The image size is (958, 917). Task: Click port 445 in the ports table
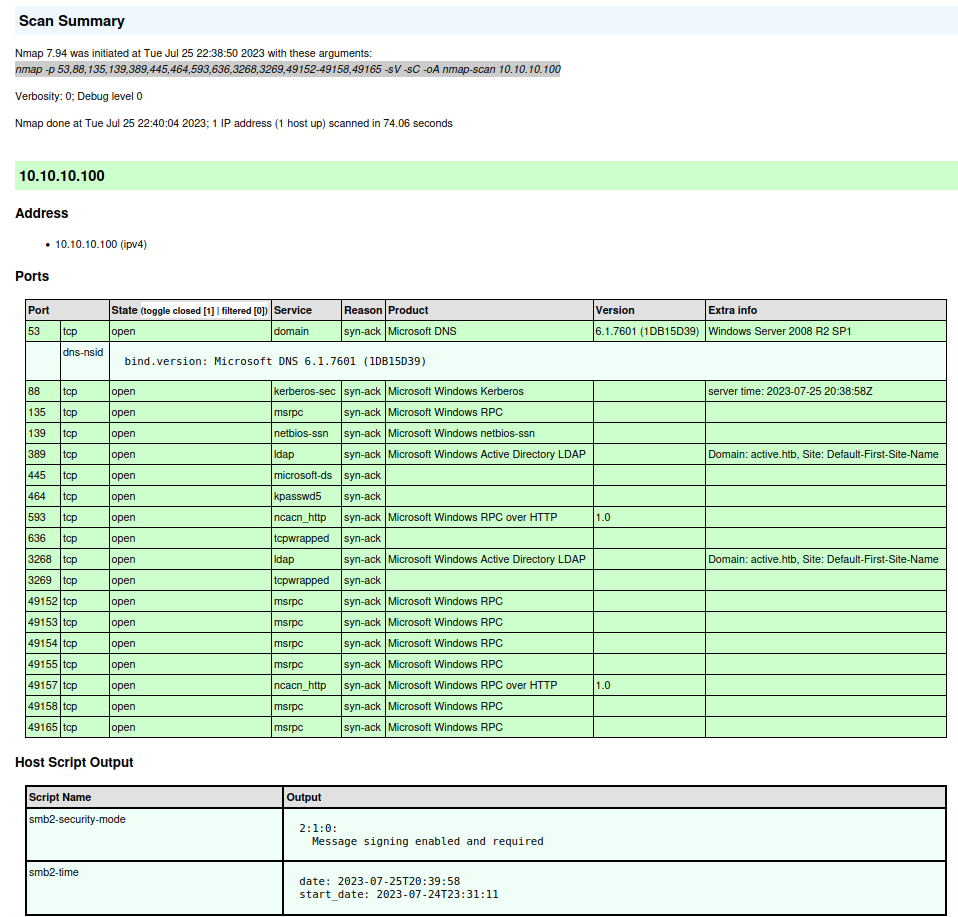pos(37,475)
